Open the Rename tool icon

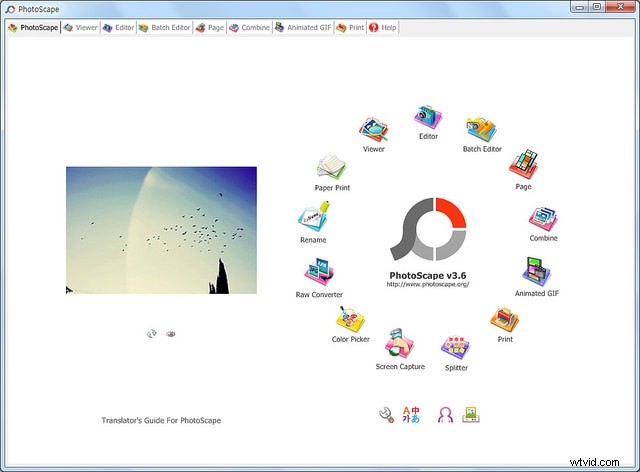coord(312,220)
